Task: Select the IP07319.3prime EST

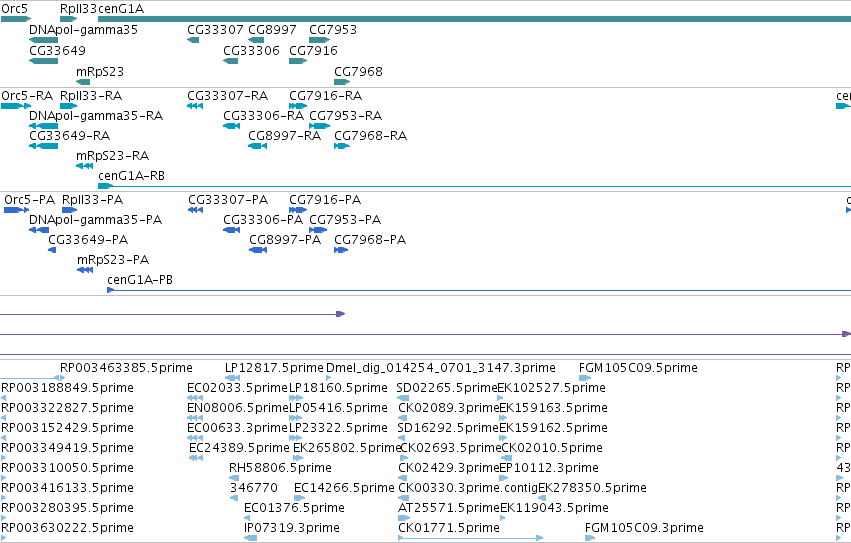Action: (x=250, y=538)
